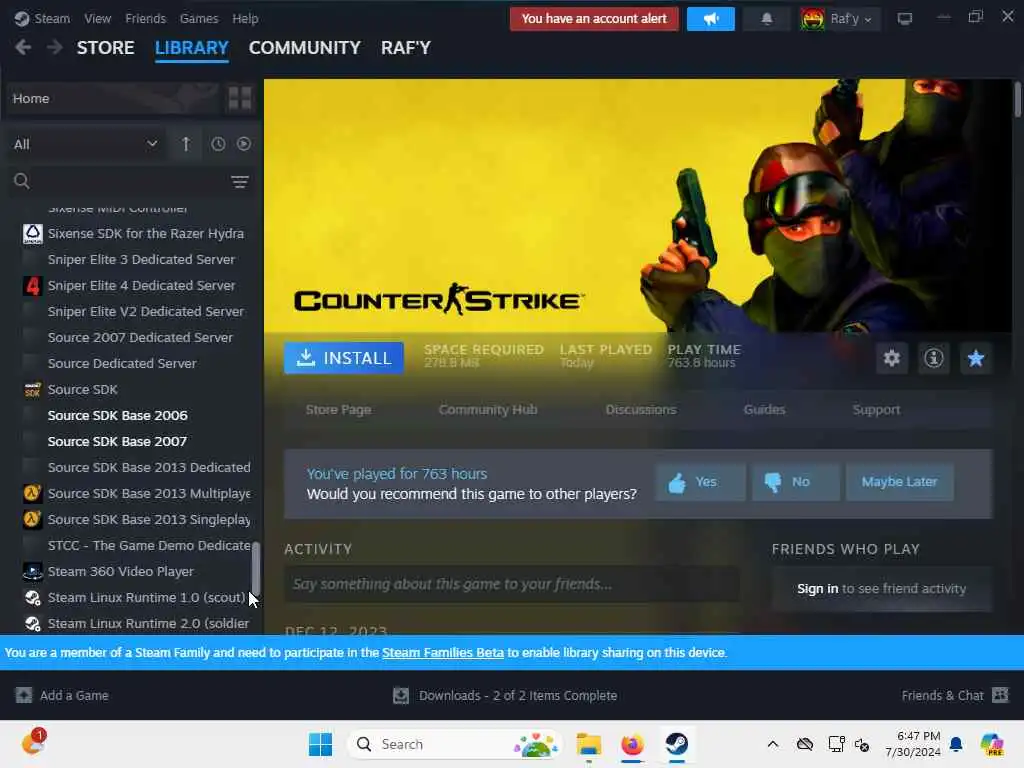Switch to the collections grid view icon
Viewport: 1024px width, 768px height.
click(240, 98)
